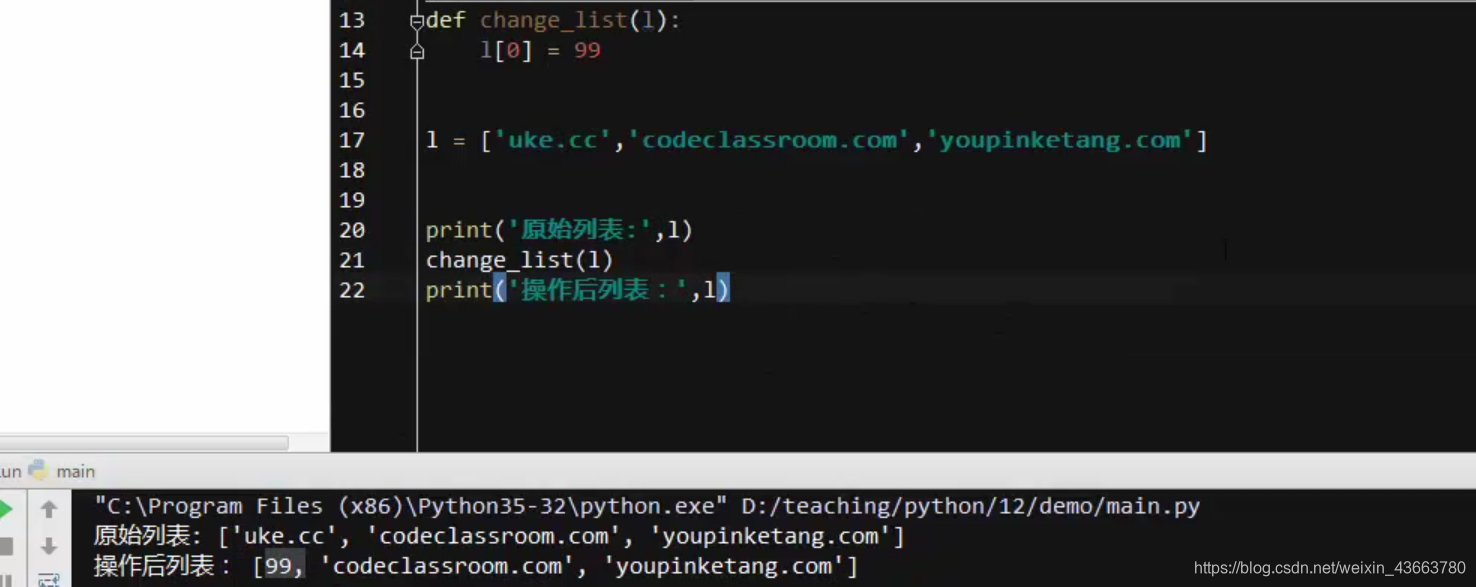Open the blog.csdn.net watermark link
The height and width of the screenshot is (587, 1476).
[1330, 568]
